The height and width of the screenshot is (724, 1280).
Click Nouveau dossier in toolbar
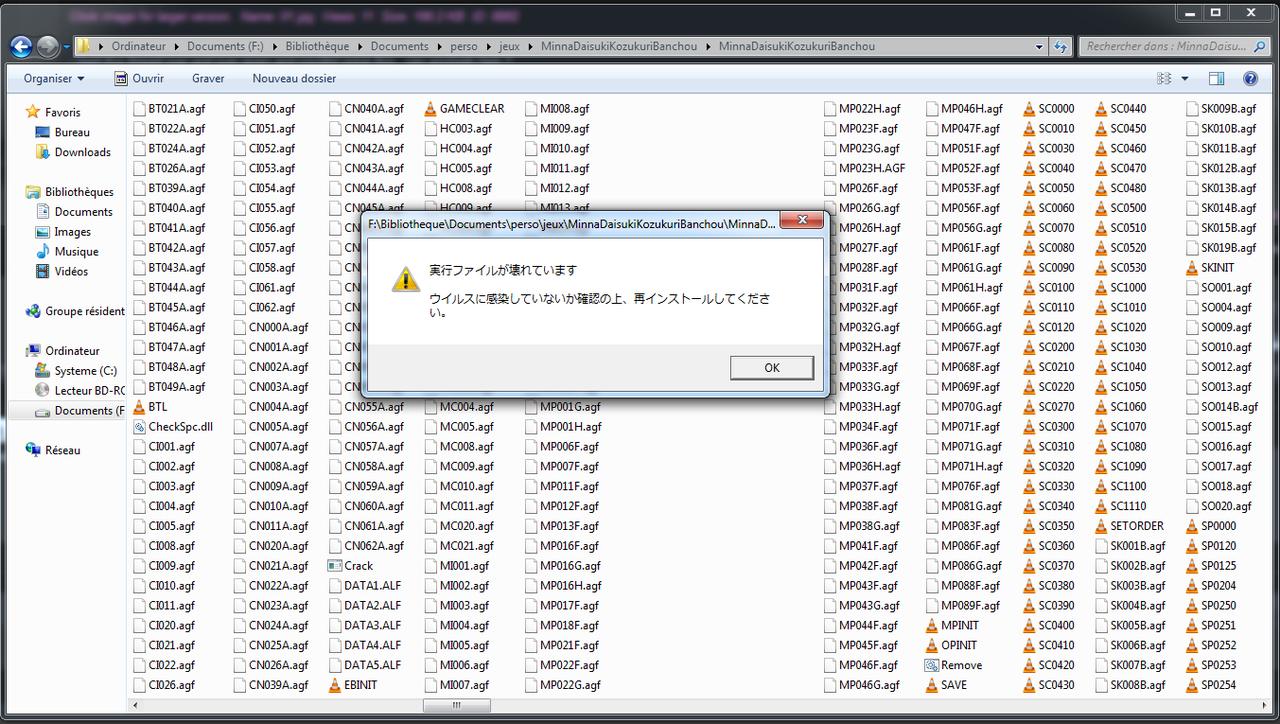(x=294, y=78)
